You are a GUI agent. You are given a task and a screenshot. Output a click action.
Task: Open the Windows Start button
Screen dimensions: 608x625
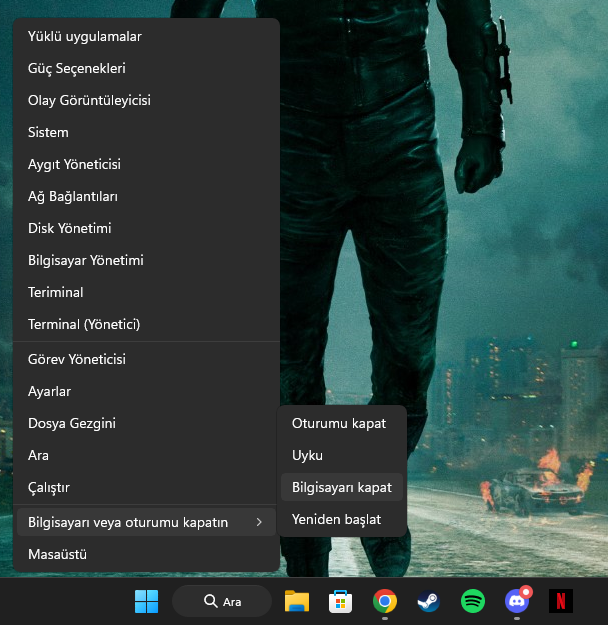(x=146, y=601)
